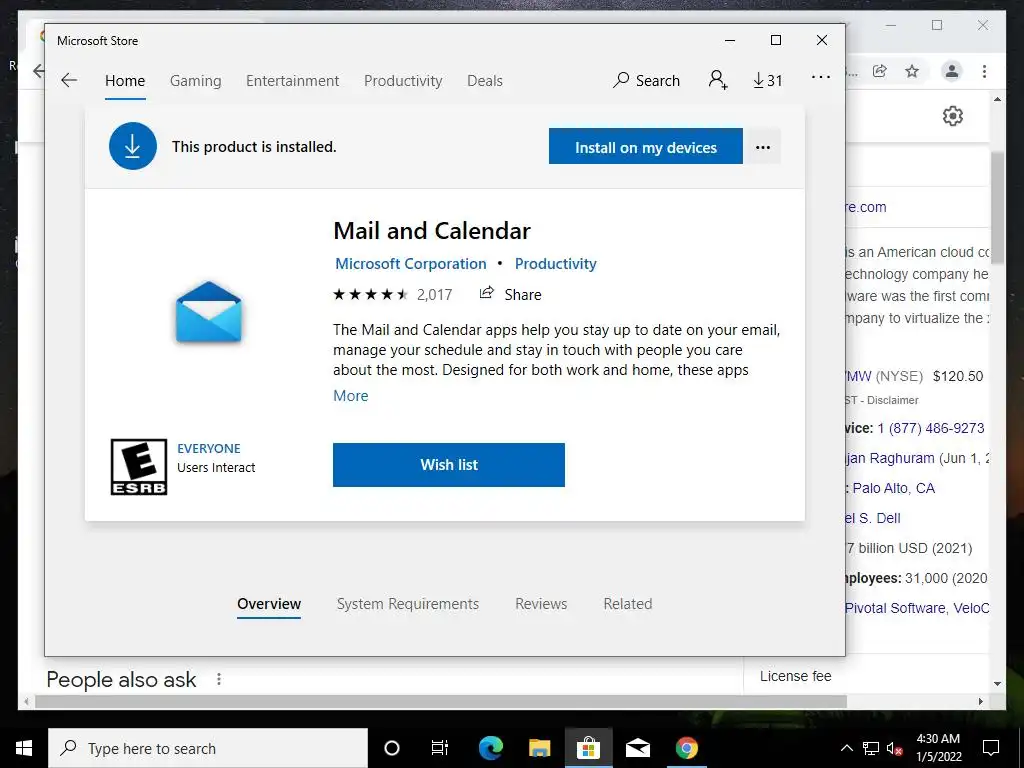
Task: Open the Productivity category link under app title
Action: click(556, 264)
